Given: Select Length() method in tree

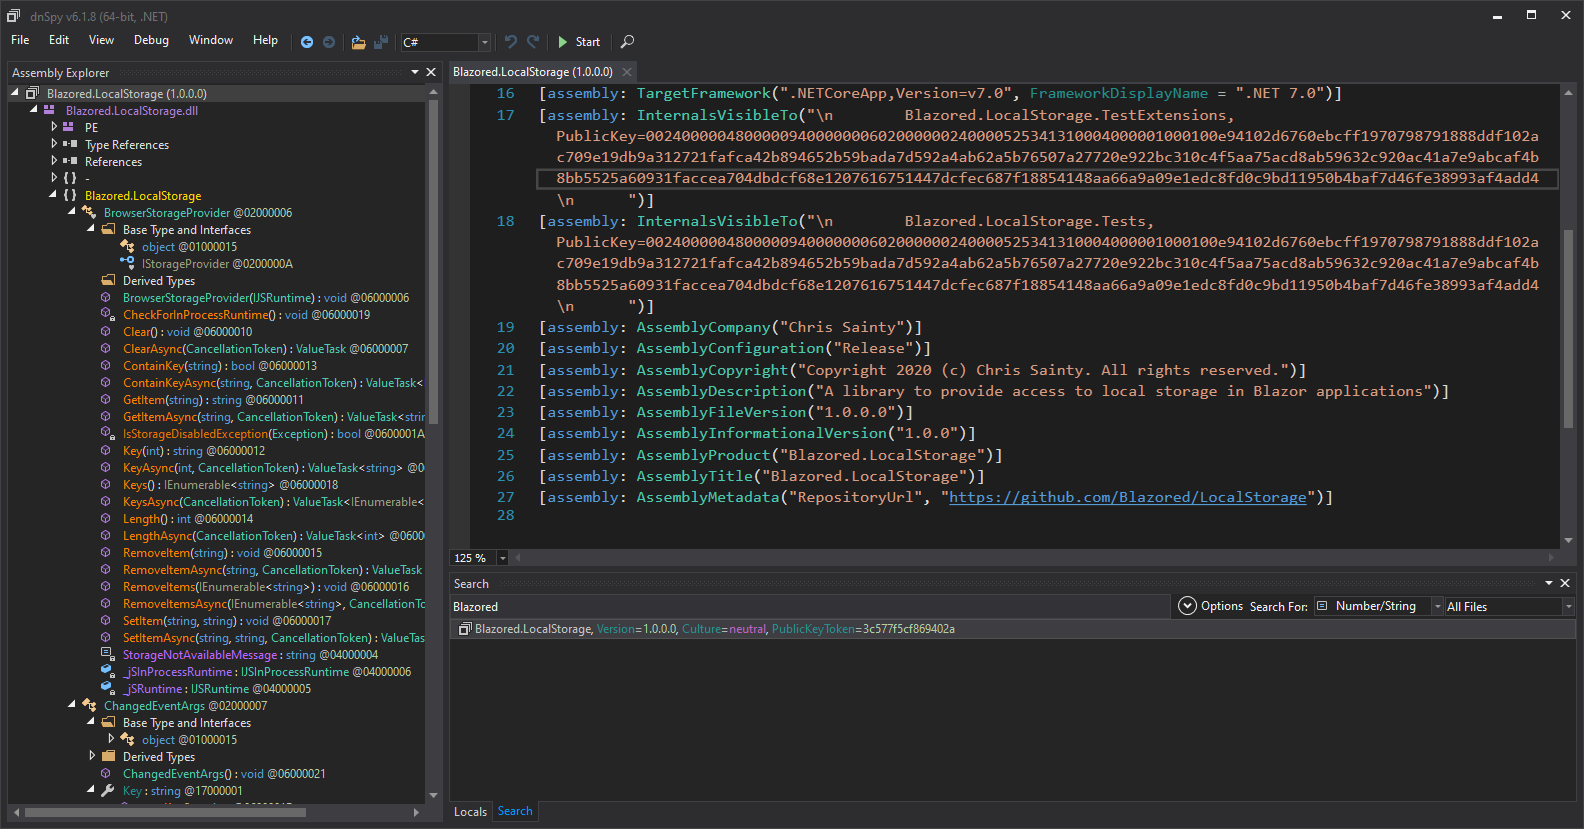Looking at the screenshot, I should coord(188,518).
